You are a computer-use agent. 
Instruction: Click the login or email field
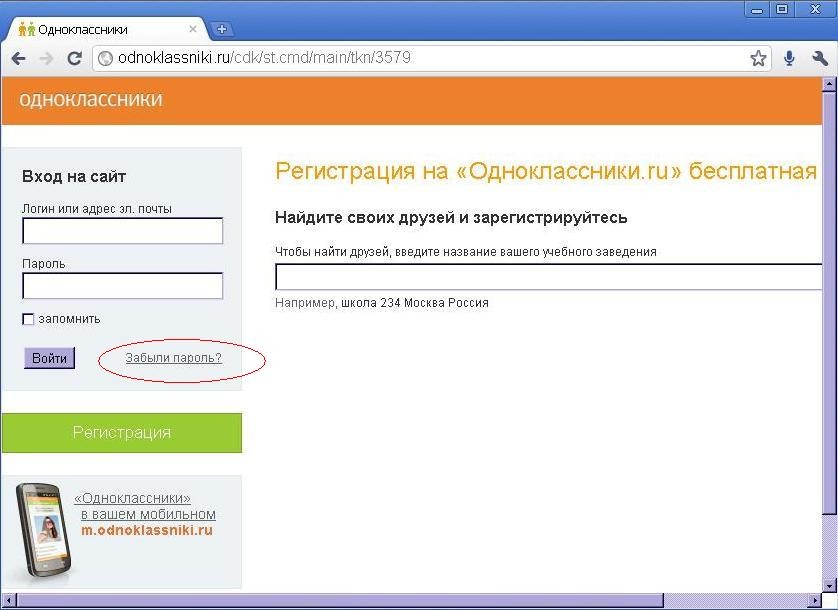122,231
